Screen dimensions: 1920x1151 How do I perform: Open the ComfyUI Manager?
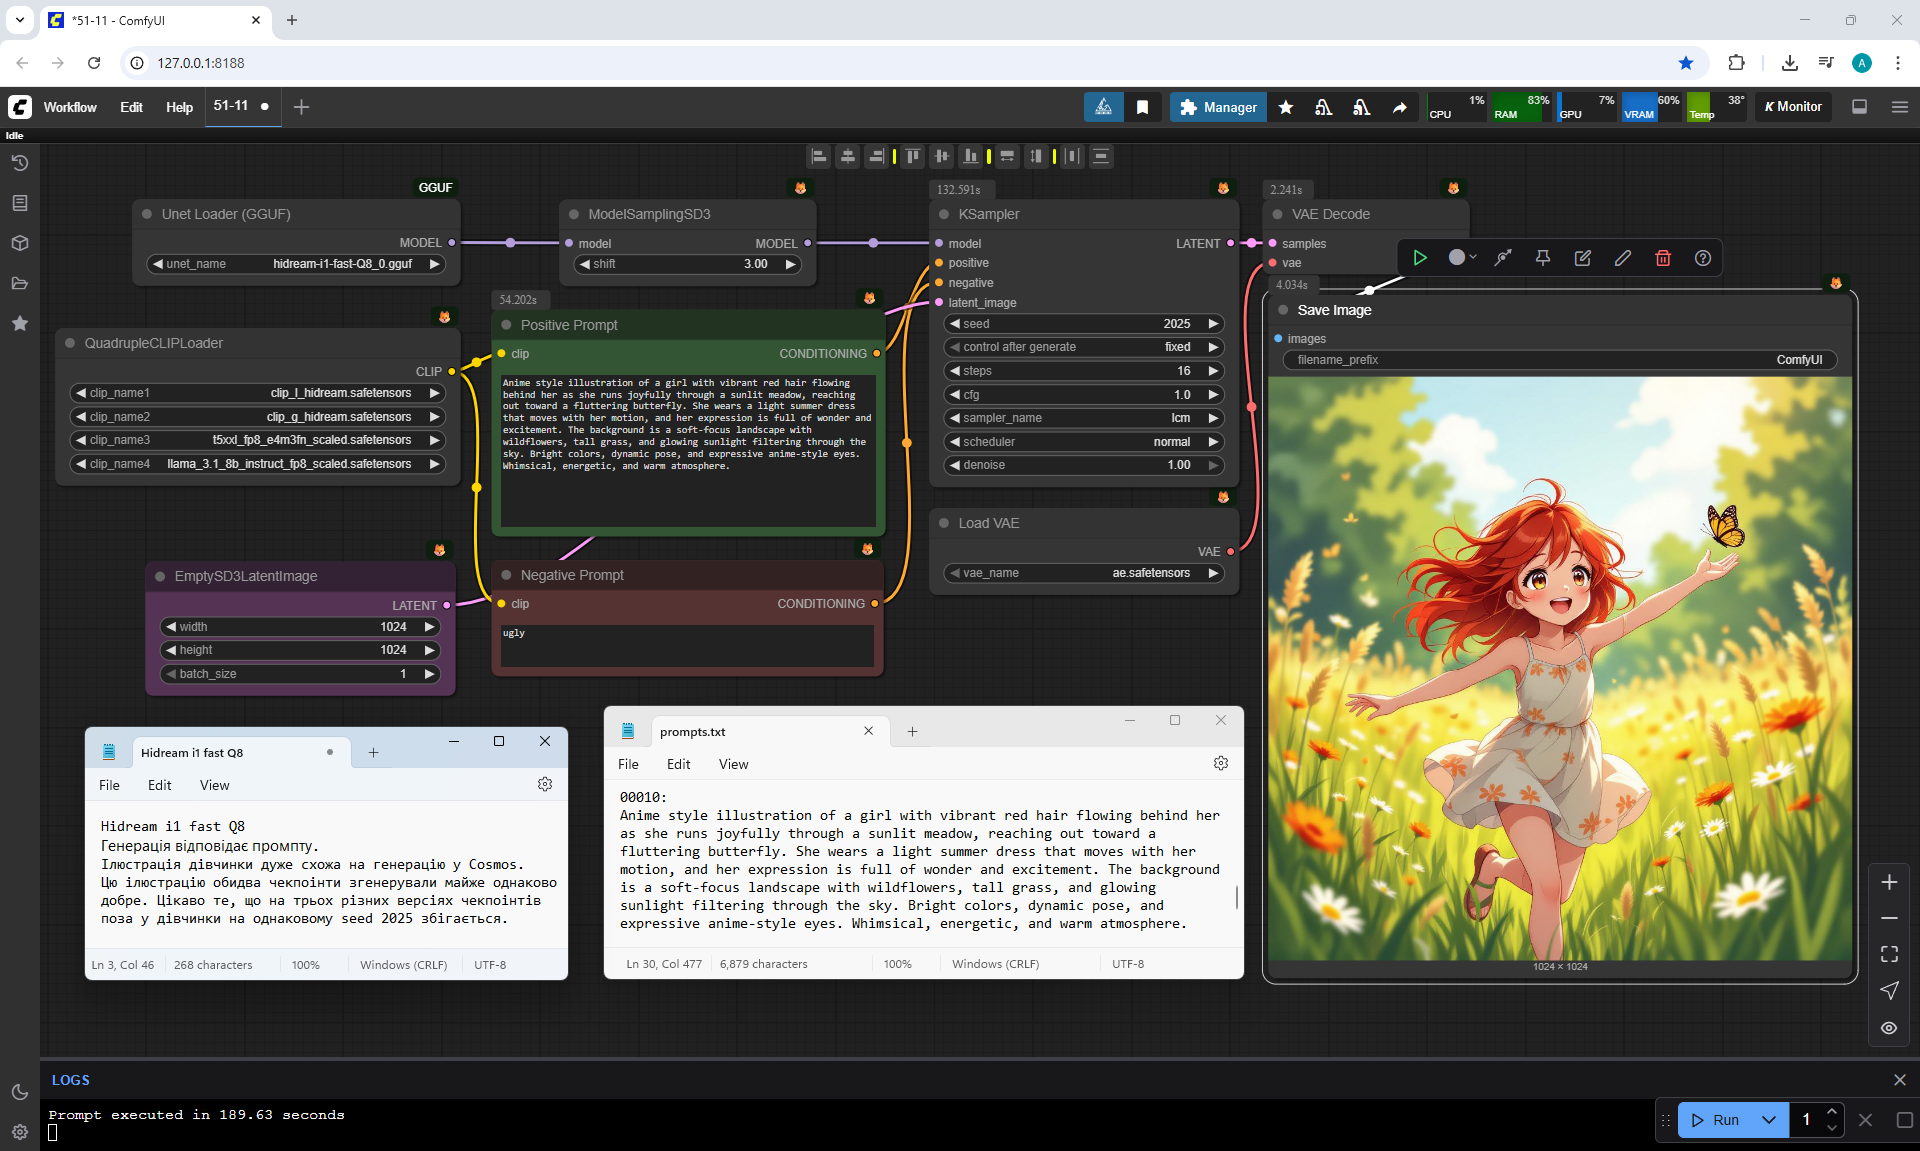pos(1218,107)
